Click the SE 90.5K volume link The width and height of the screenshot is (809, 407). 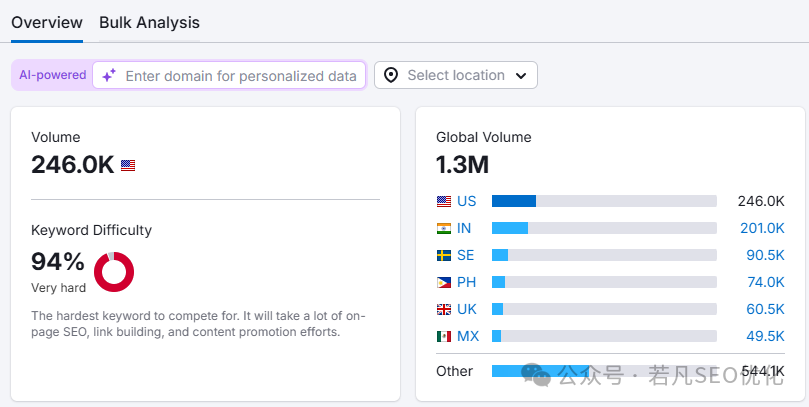(764, 255)
